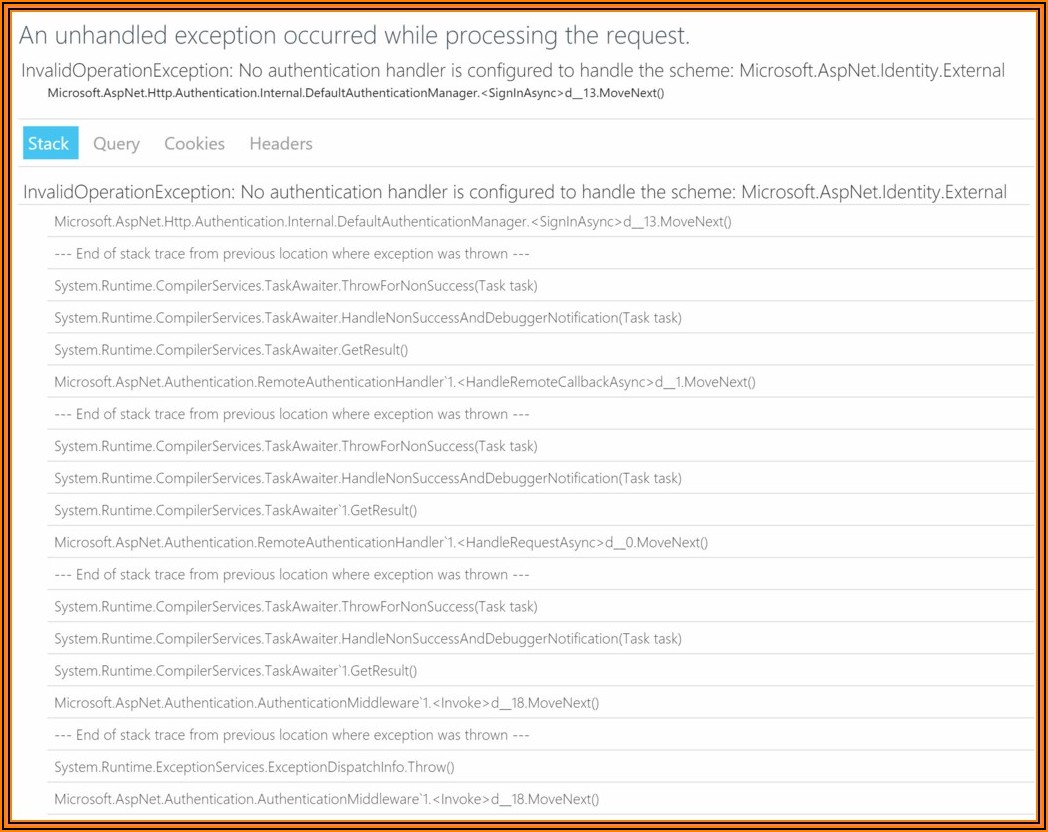Screen dimensions: 1048x832
Task: Expand the first TaskAwaiter.ThrowForNonSuccess frame
Action: (x=295, y=286)
